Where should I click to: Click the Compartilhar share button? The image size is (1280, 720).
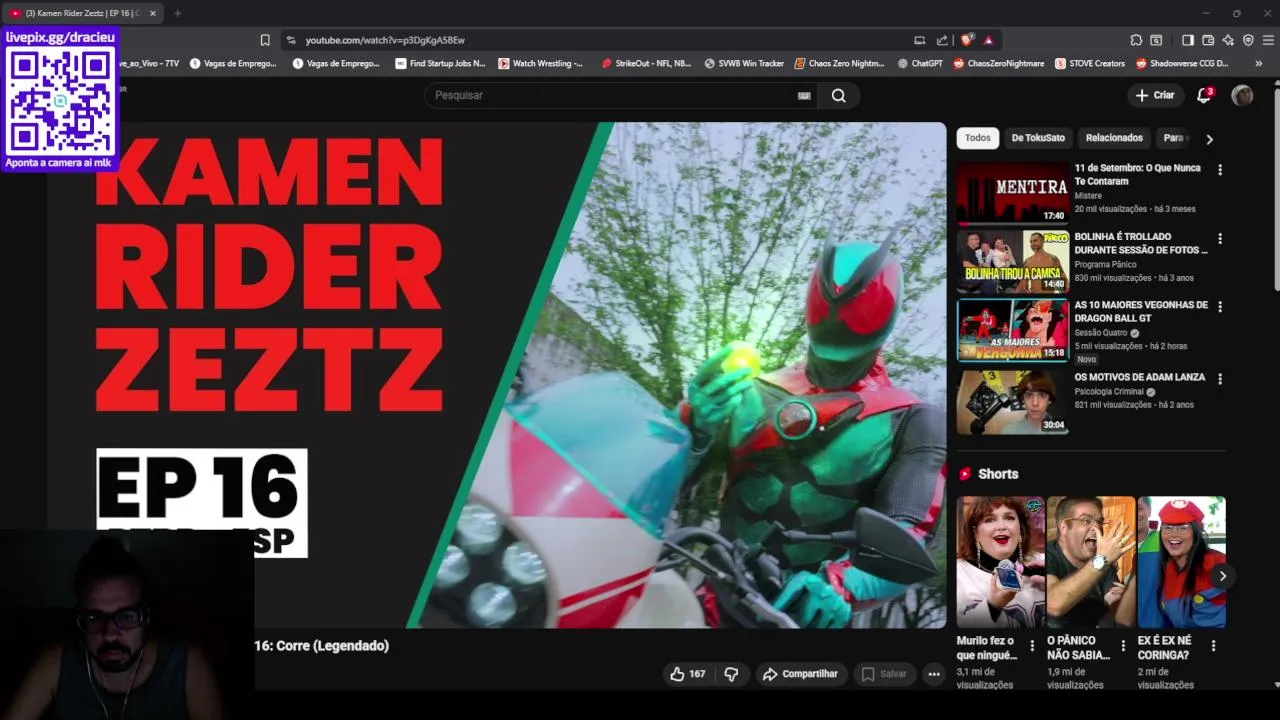[801, 674]
